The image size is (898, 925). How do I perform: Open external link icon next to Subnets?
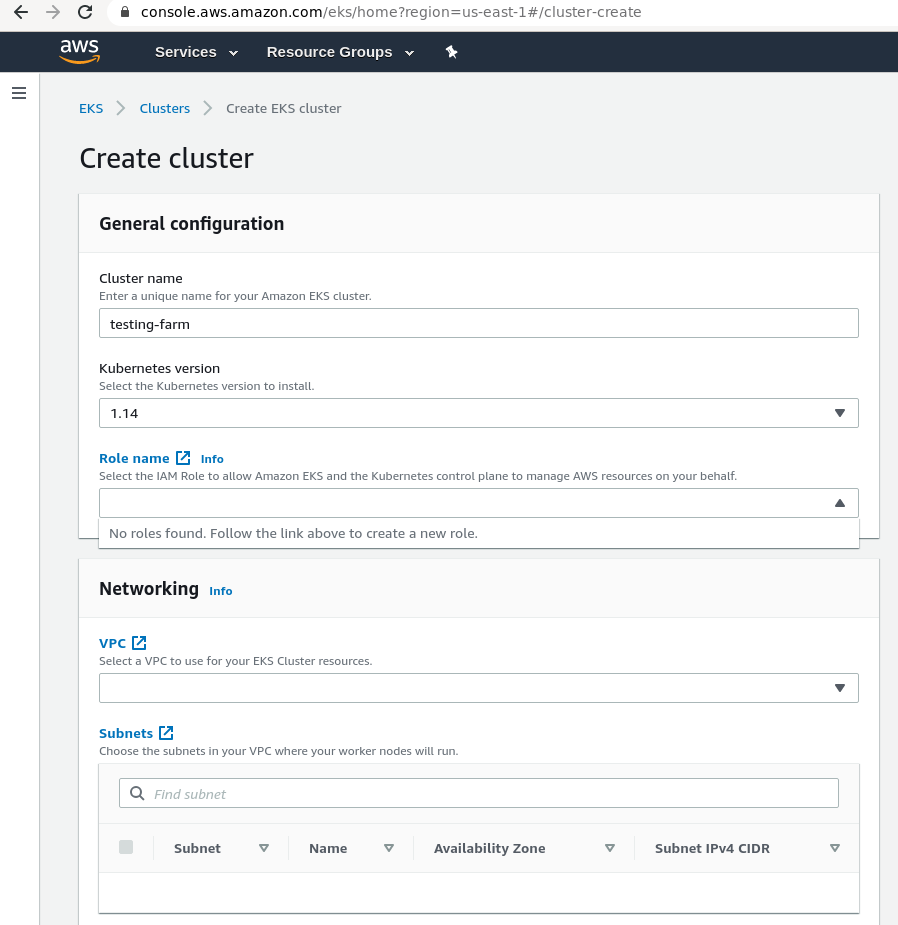point(166,733)
